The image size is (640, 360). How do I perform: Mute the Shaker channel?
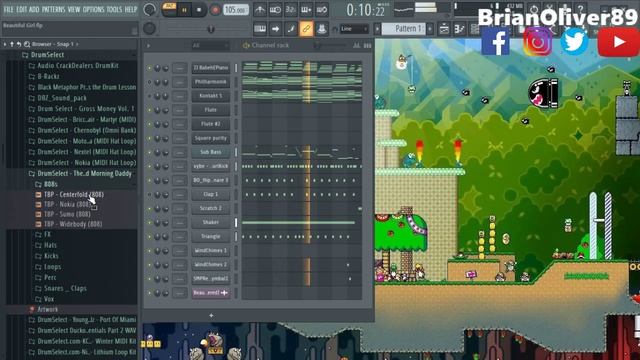tap(149, 223)
